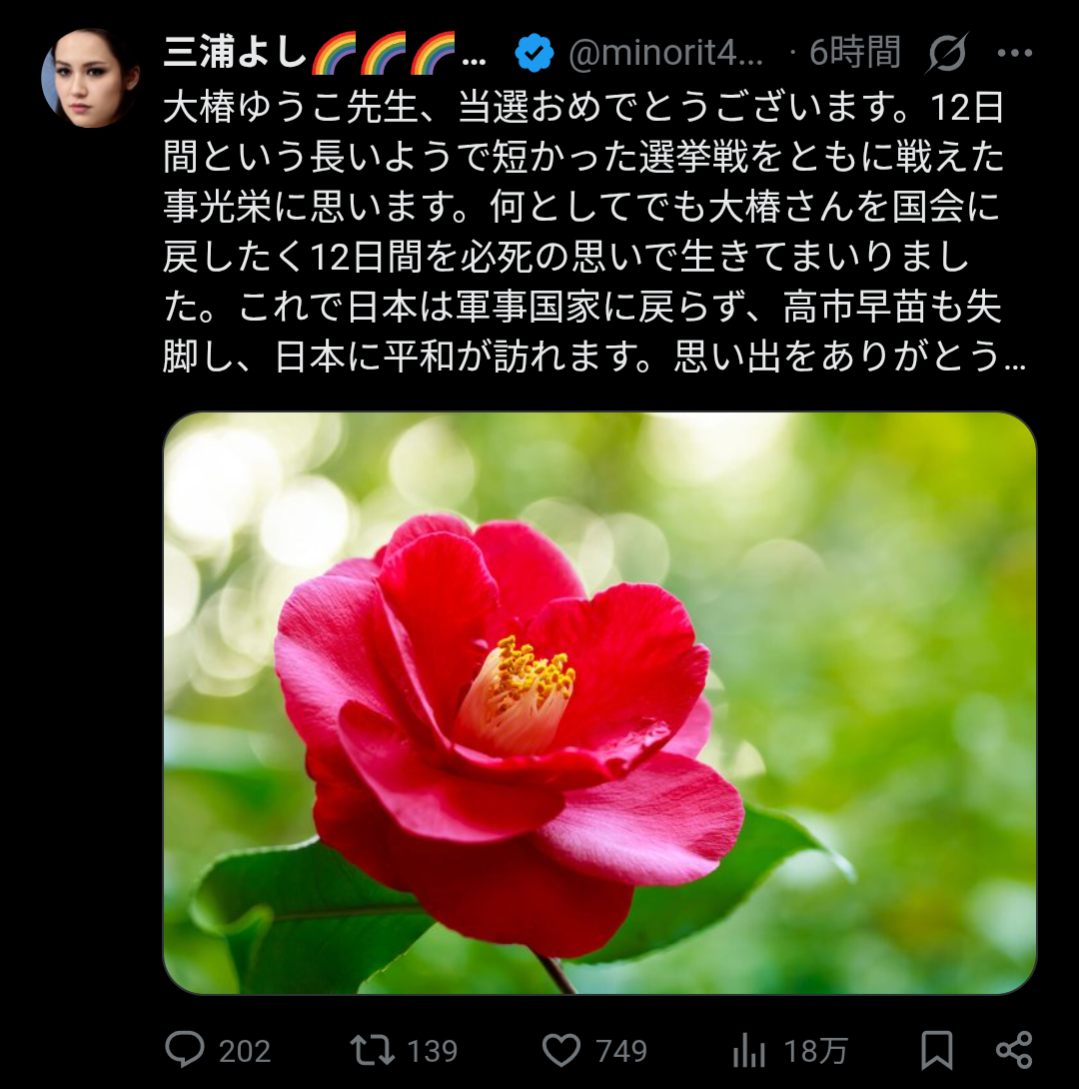Toggle the bookmark icon
The height and width of the screenshot is (1089, 1079).
click(x=936, y=1050)
